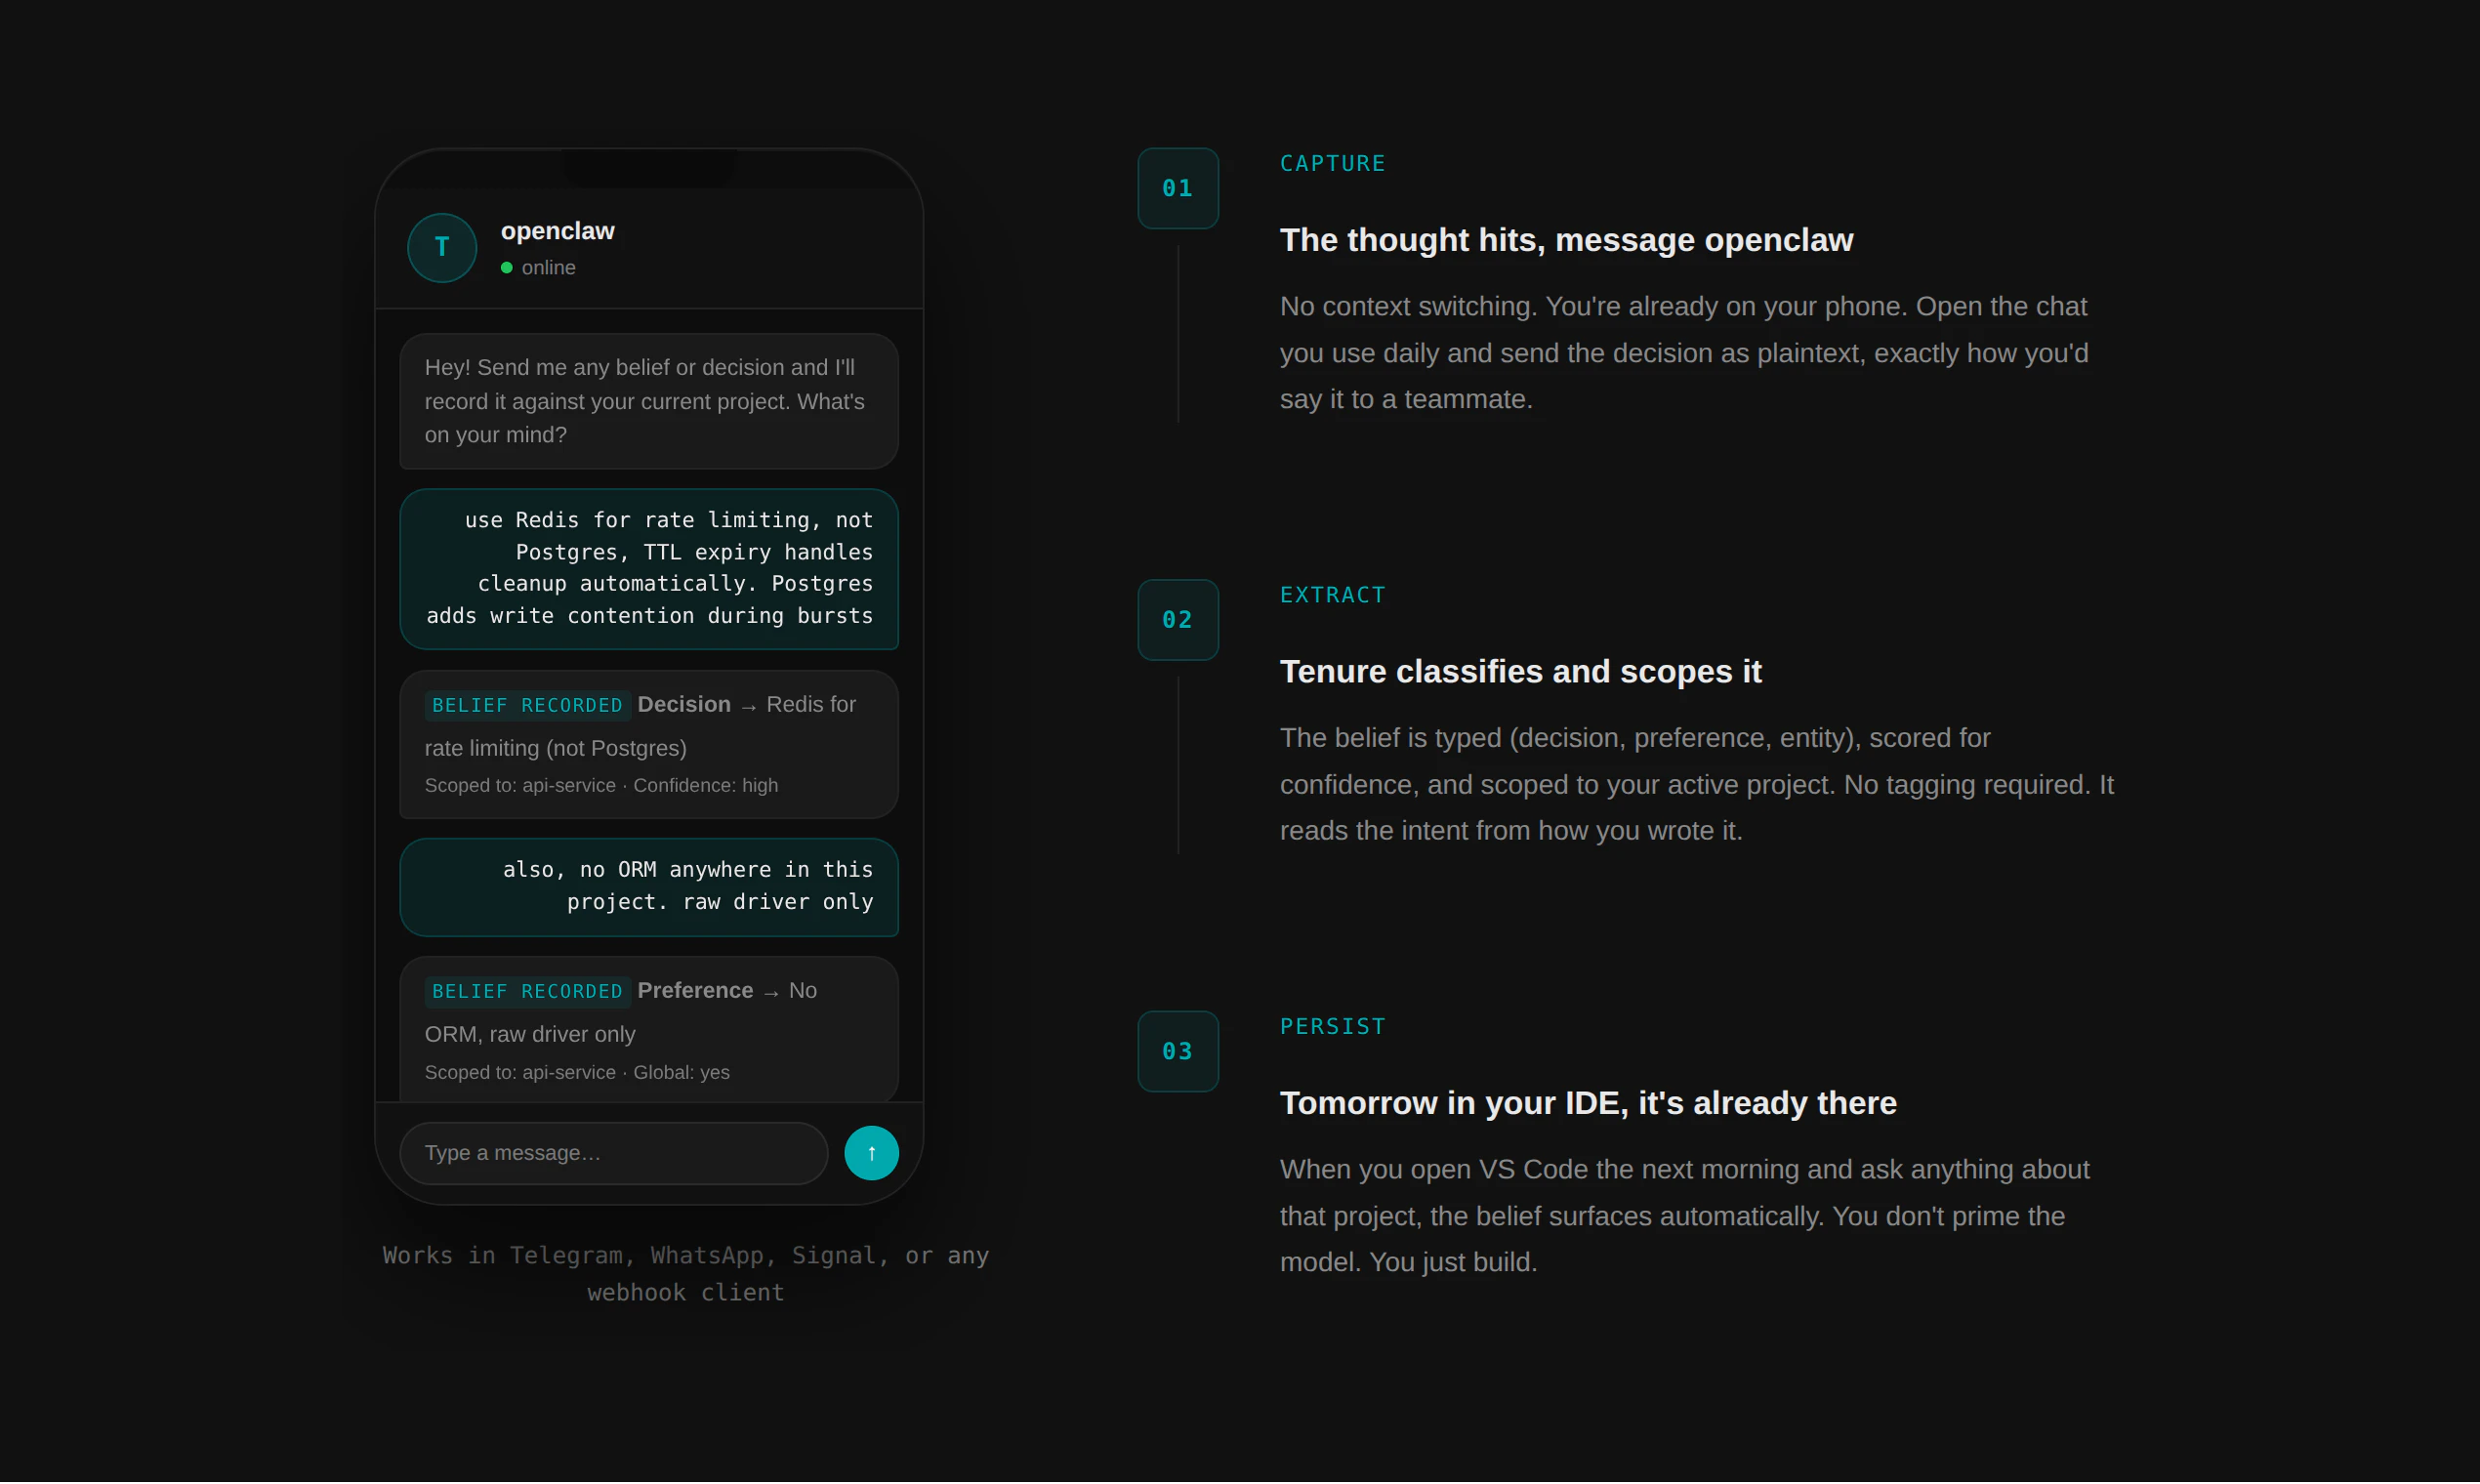Click the 'When you open VS Code' paragraph

point(1685,1217)
